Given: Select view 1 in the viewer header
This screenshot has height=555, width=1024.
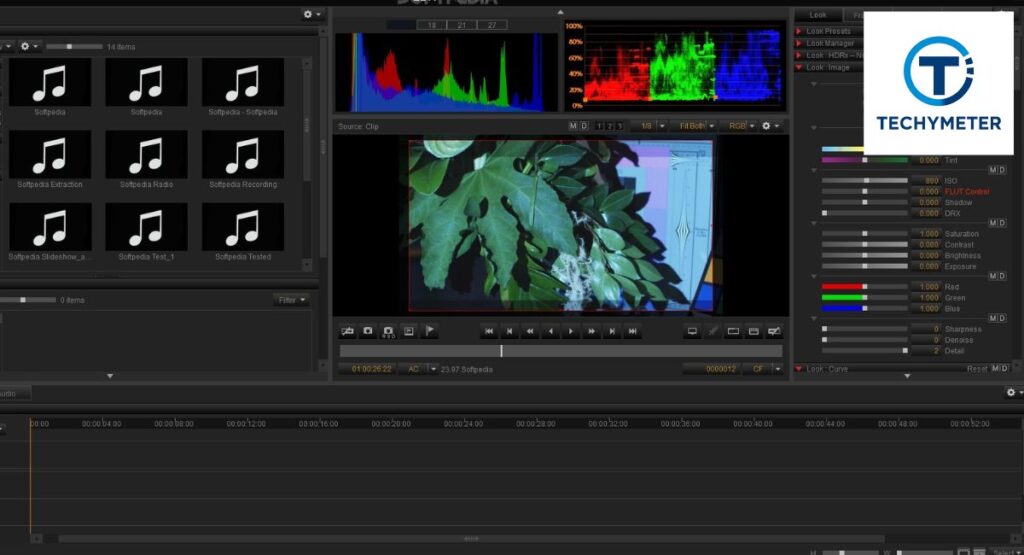Looking at the screenshot, I should click(x=599, y=126).
